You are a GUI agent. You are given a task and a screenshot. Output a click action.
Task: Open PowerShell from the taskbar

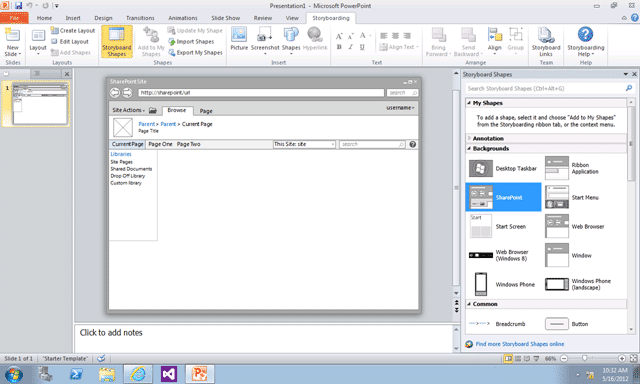click(x=76, y=374)
